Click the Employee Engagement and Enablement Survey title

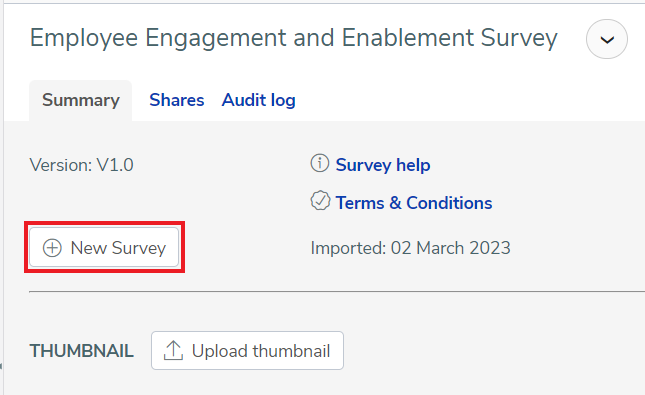(x=294, y=38)
